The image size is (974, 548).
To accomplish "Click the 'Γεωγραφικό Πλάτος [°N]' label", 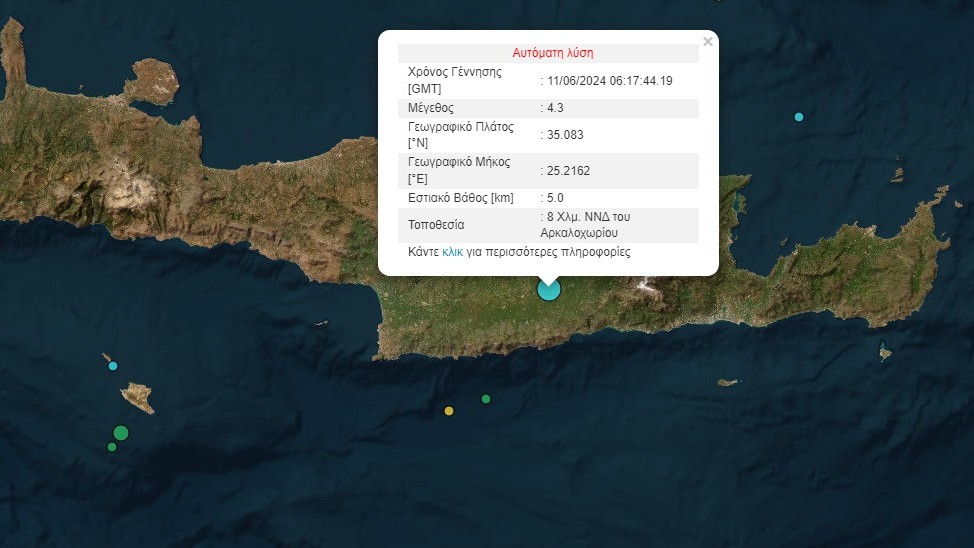I will click(x=461, y=135).
